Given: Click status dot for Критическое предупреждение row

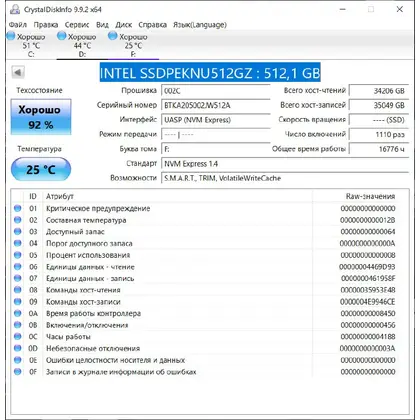Looking at the screenshot, I should point(18,208).
